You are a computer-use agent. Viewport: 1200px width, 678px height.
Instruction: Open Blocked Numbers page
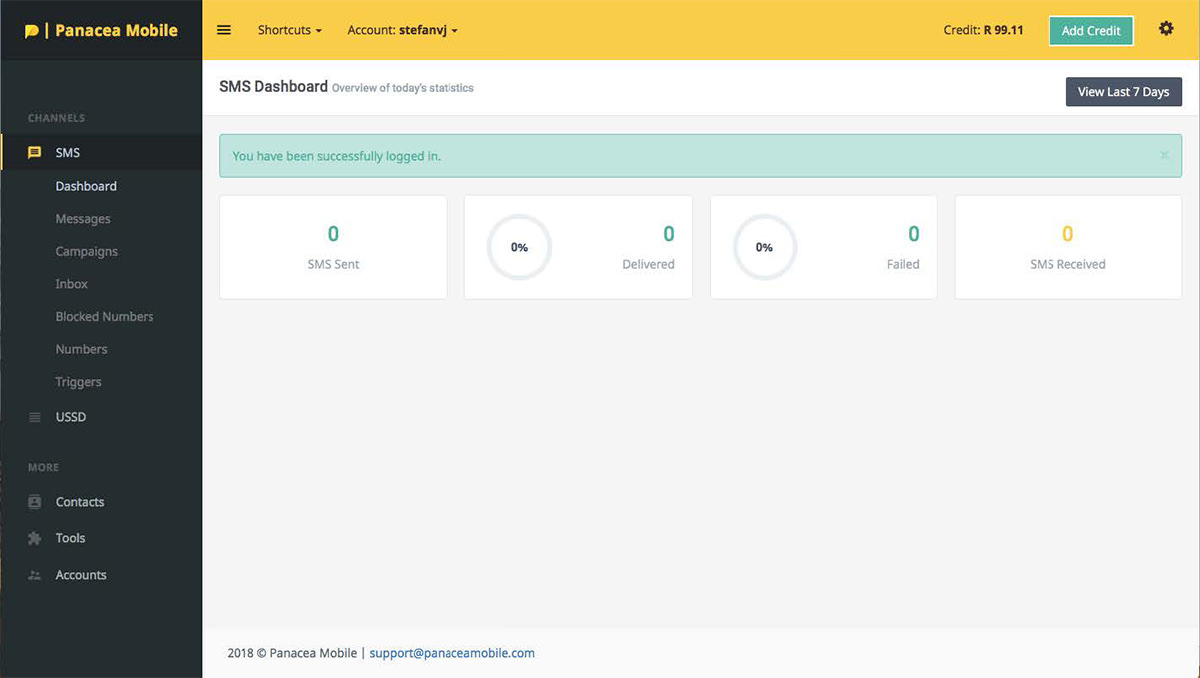(x=104, y=317)
